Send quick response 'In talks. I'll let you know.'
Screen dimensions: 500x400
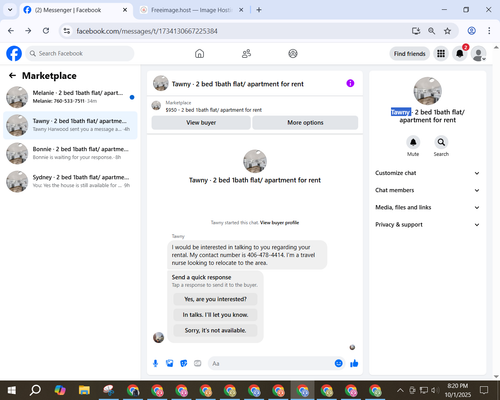(x=215, y=315)
